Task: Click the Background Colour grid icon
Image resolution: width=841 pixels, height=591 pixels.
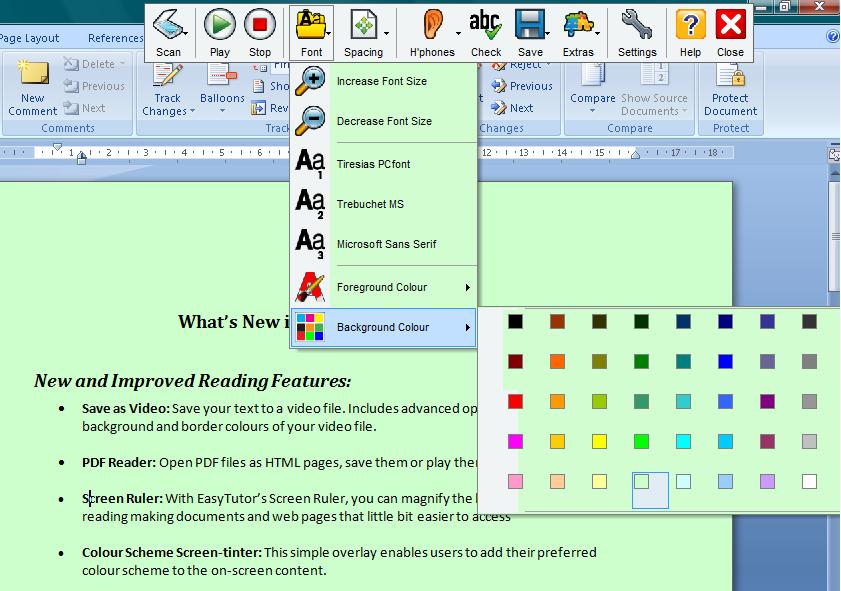Action: (x=310, y=327)
